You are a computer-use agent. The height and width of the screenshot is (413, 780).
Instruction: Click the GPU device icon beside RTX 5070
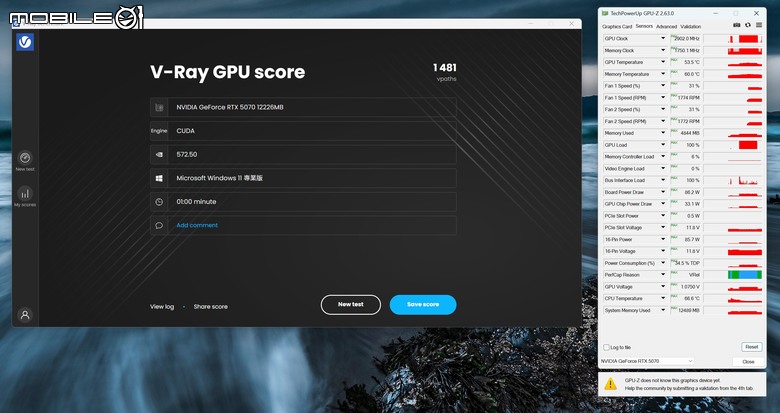159,107
